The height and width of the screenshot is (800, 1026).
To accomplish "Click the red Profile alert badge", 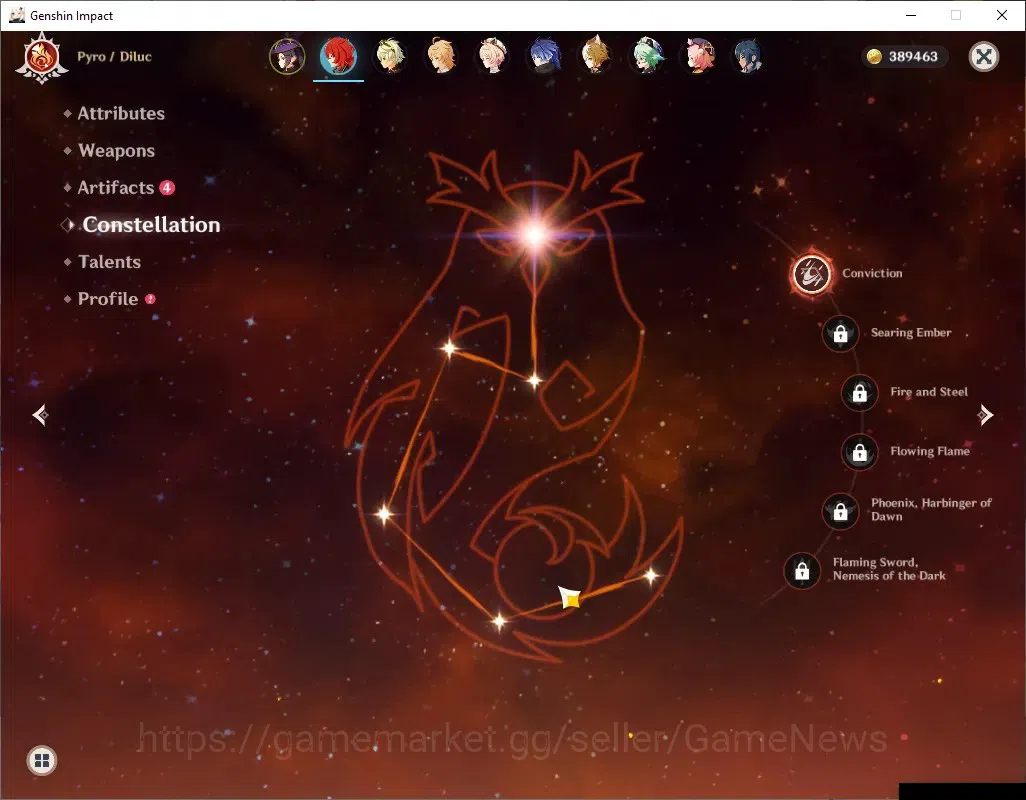I will pos(150,299).
